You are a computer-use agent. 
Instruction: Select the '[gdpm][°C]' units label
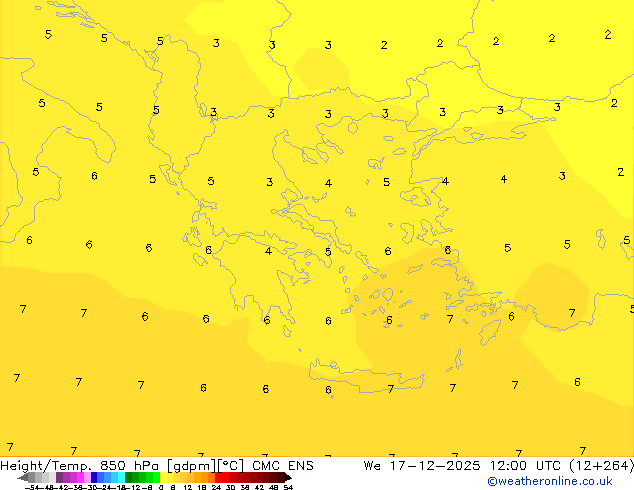[x=205, y=466]
